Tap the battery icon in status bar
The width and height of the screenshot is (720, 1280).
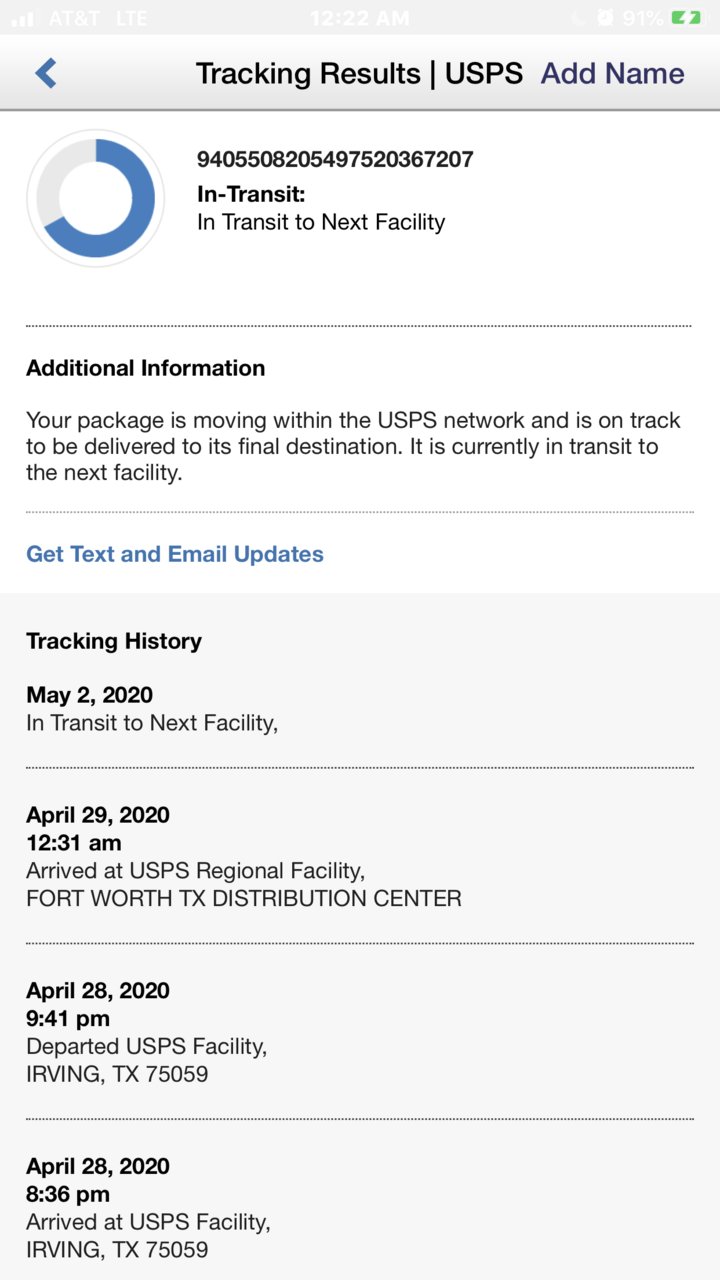687,17
